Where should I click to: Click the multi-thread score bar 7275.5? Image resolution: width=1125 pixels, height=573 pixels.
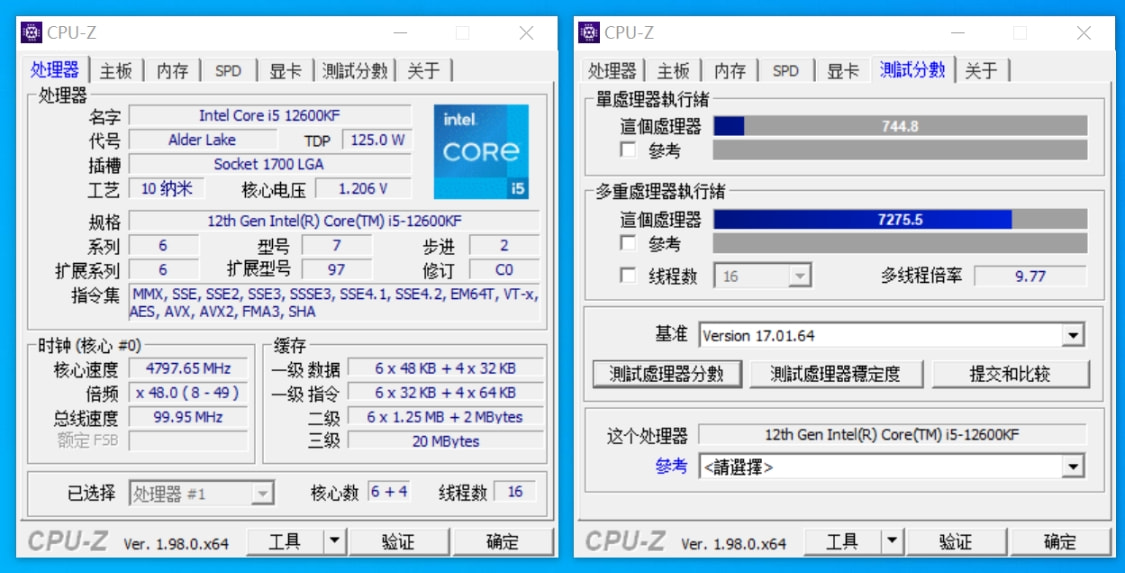[900, 219]
